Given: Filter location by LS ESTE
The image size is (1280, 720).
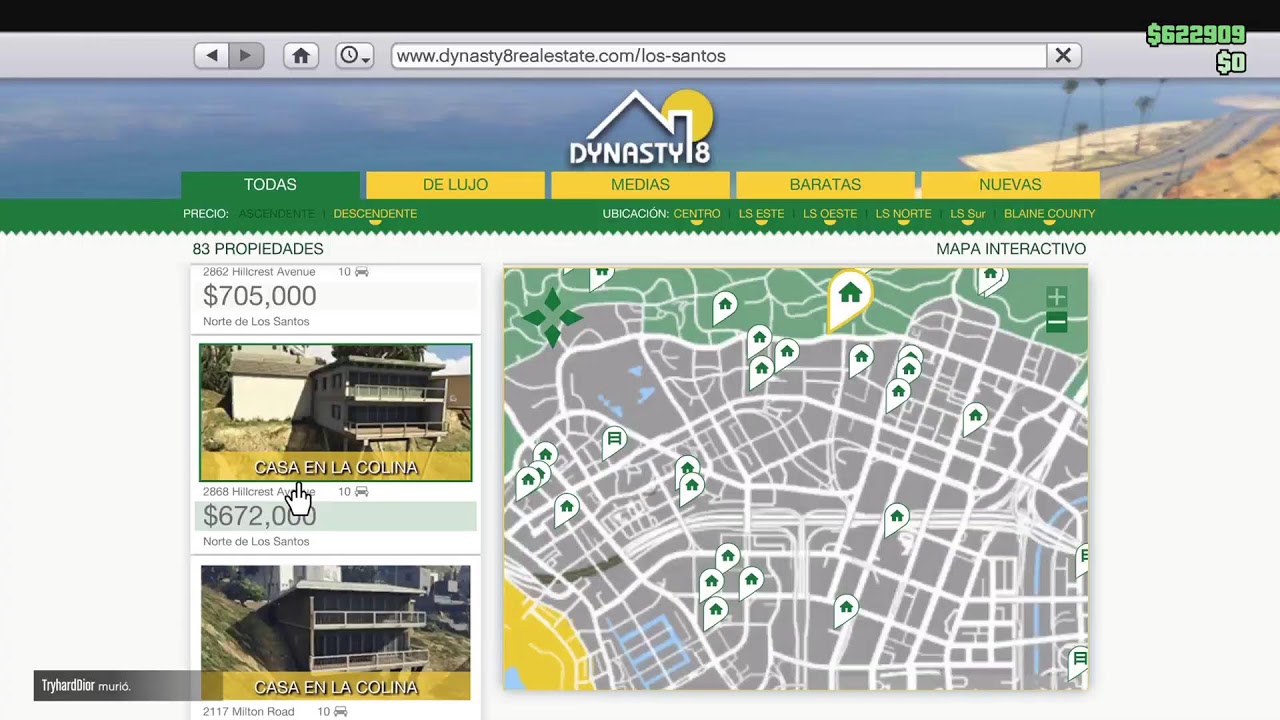Looking at the screenshot, I should 761,214.
